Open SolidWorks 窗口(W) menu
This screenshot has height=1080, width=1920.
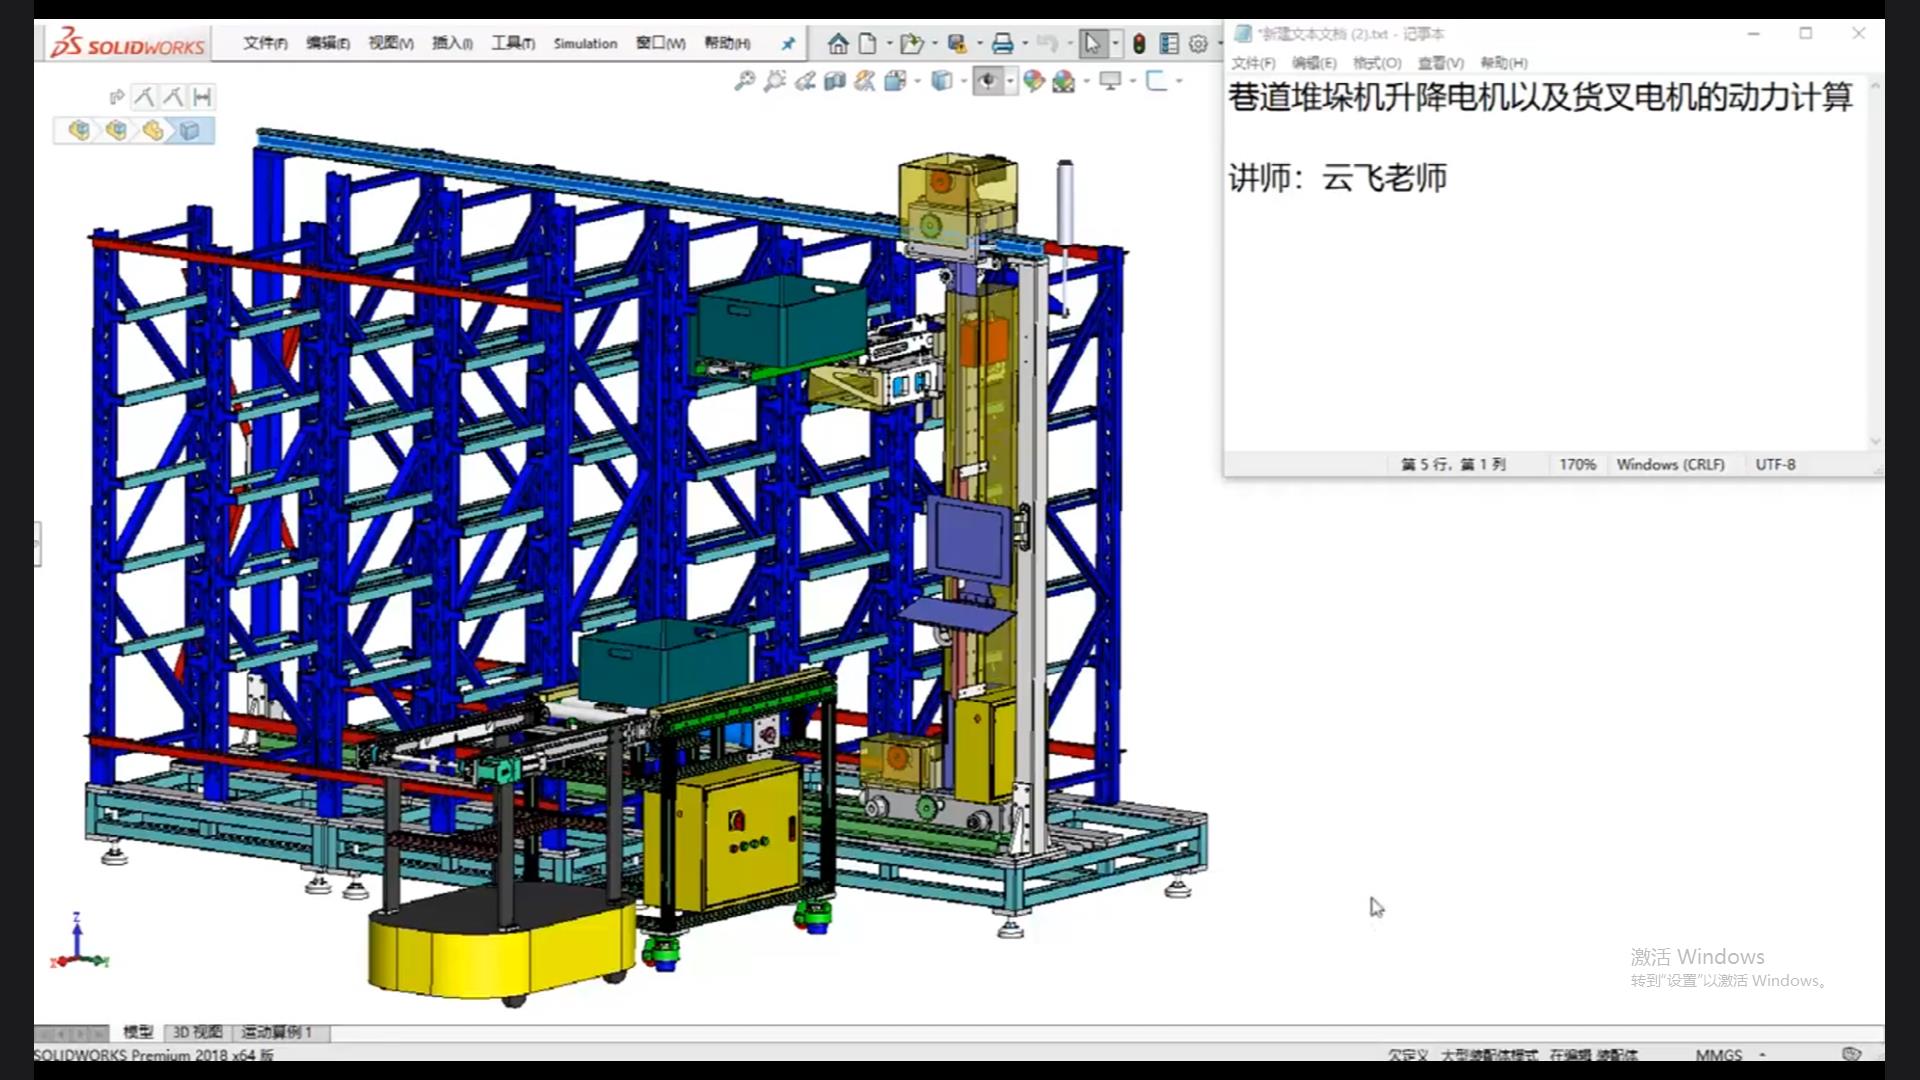click(660, 44)
